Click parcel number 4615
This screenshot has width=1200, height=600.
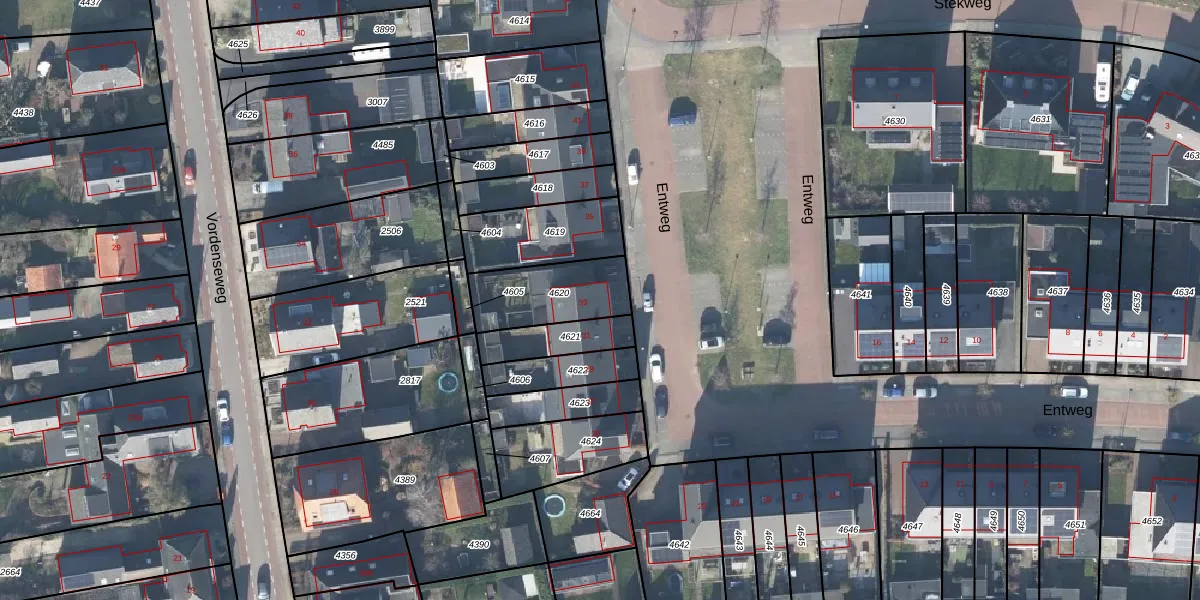[x=525, y=79]
